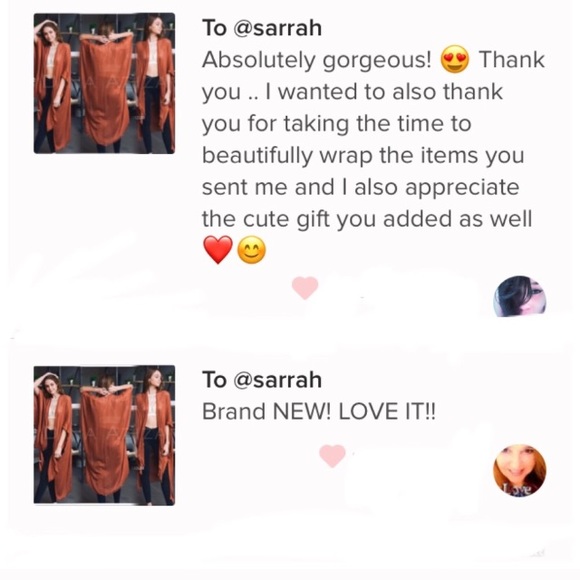Open the bottom rust kimono product thumbnail
The width and height of the screenshot is (580, 580).
click(104, 435)
